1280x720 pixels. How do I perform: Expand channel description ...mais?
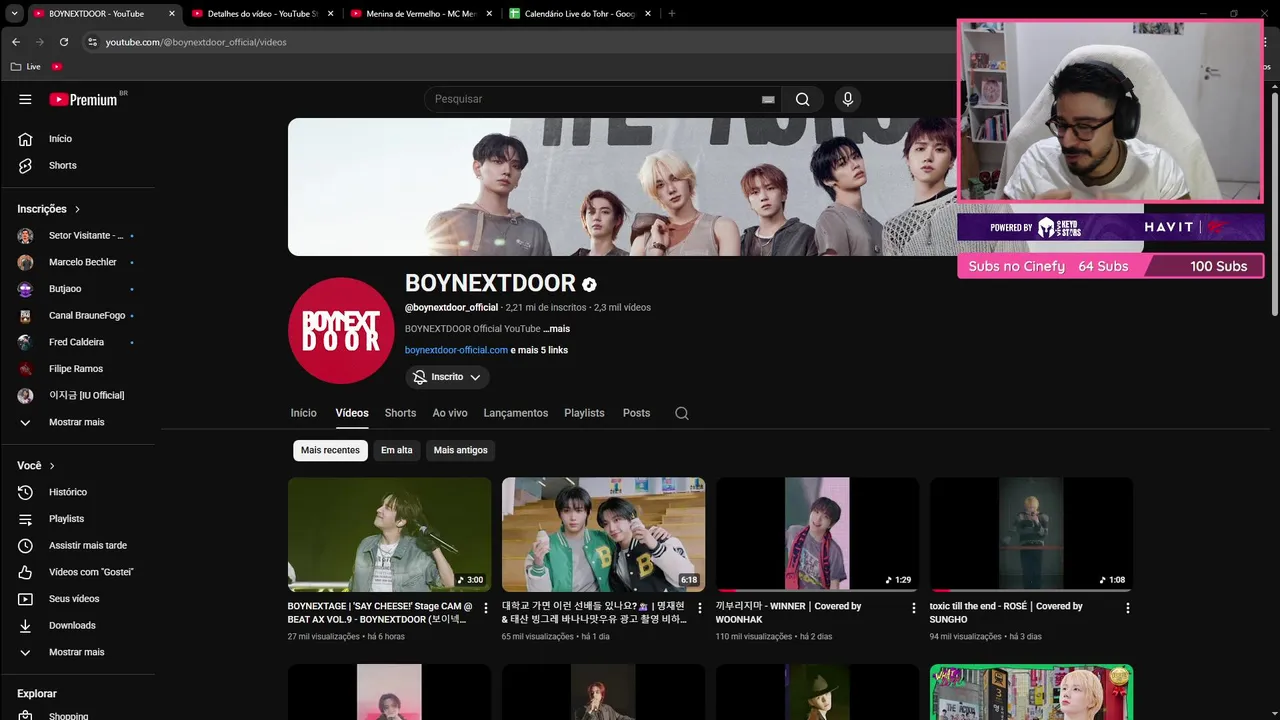click(x=556, y=329)
